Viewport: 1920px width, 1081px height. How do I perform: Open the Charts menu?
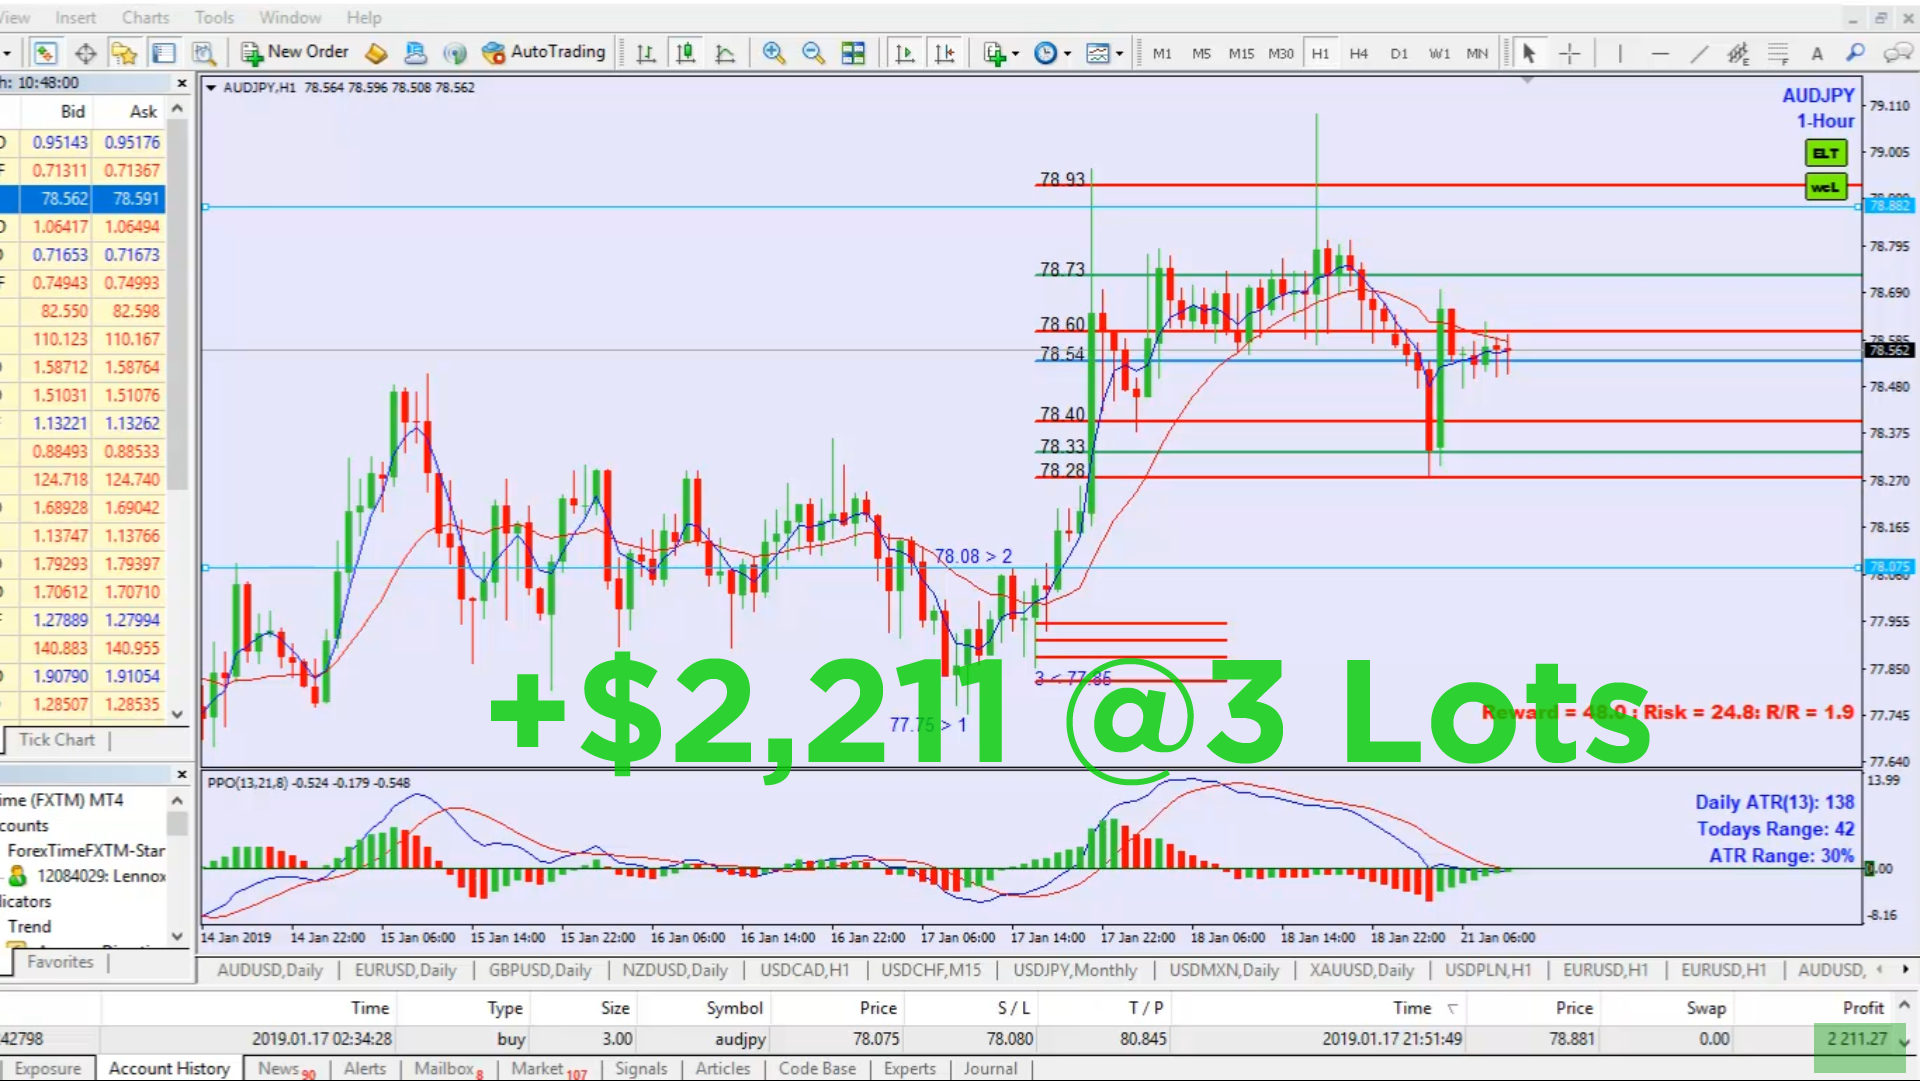(x=145, y=17)
